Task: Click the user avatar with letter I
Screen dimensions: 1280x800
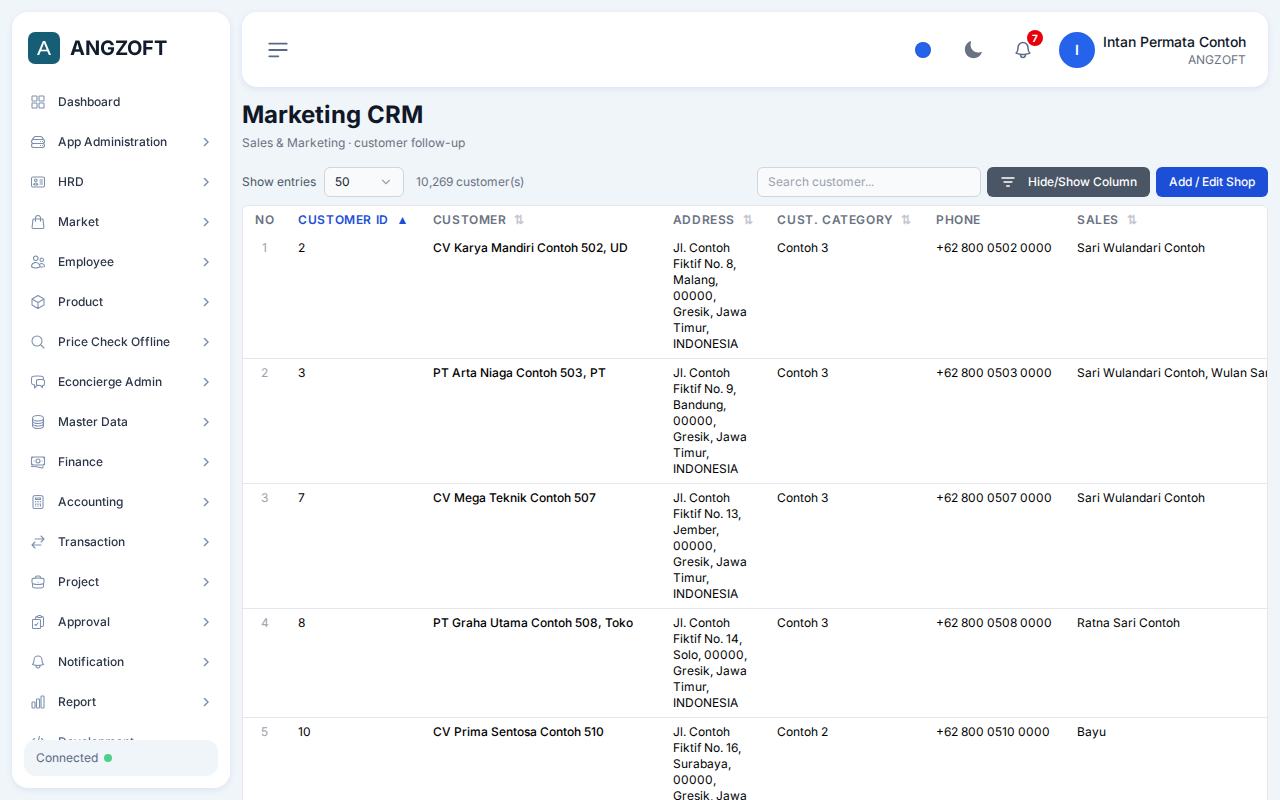Action: [x=1077, y=50]
